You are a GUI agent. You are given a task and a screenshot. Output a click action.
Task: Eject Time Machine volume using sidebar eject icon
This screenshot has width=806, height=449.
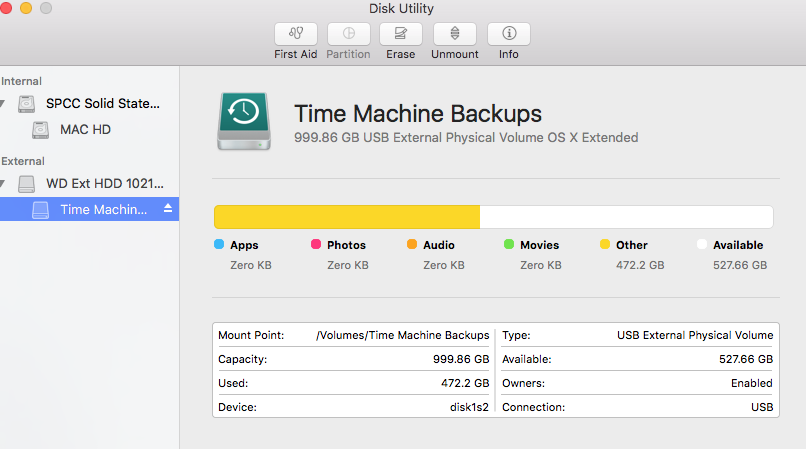click(168, 209)
